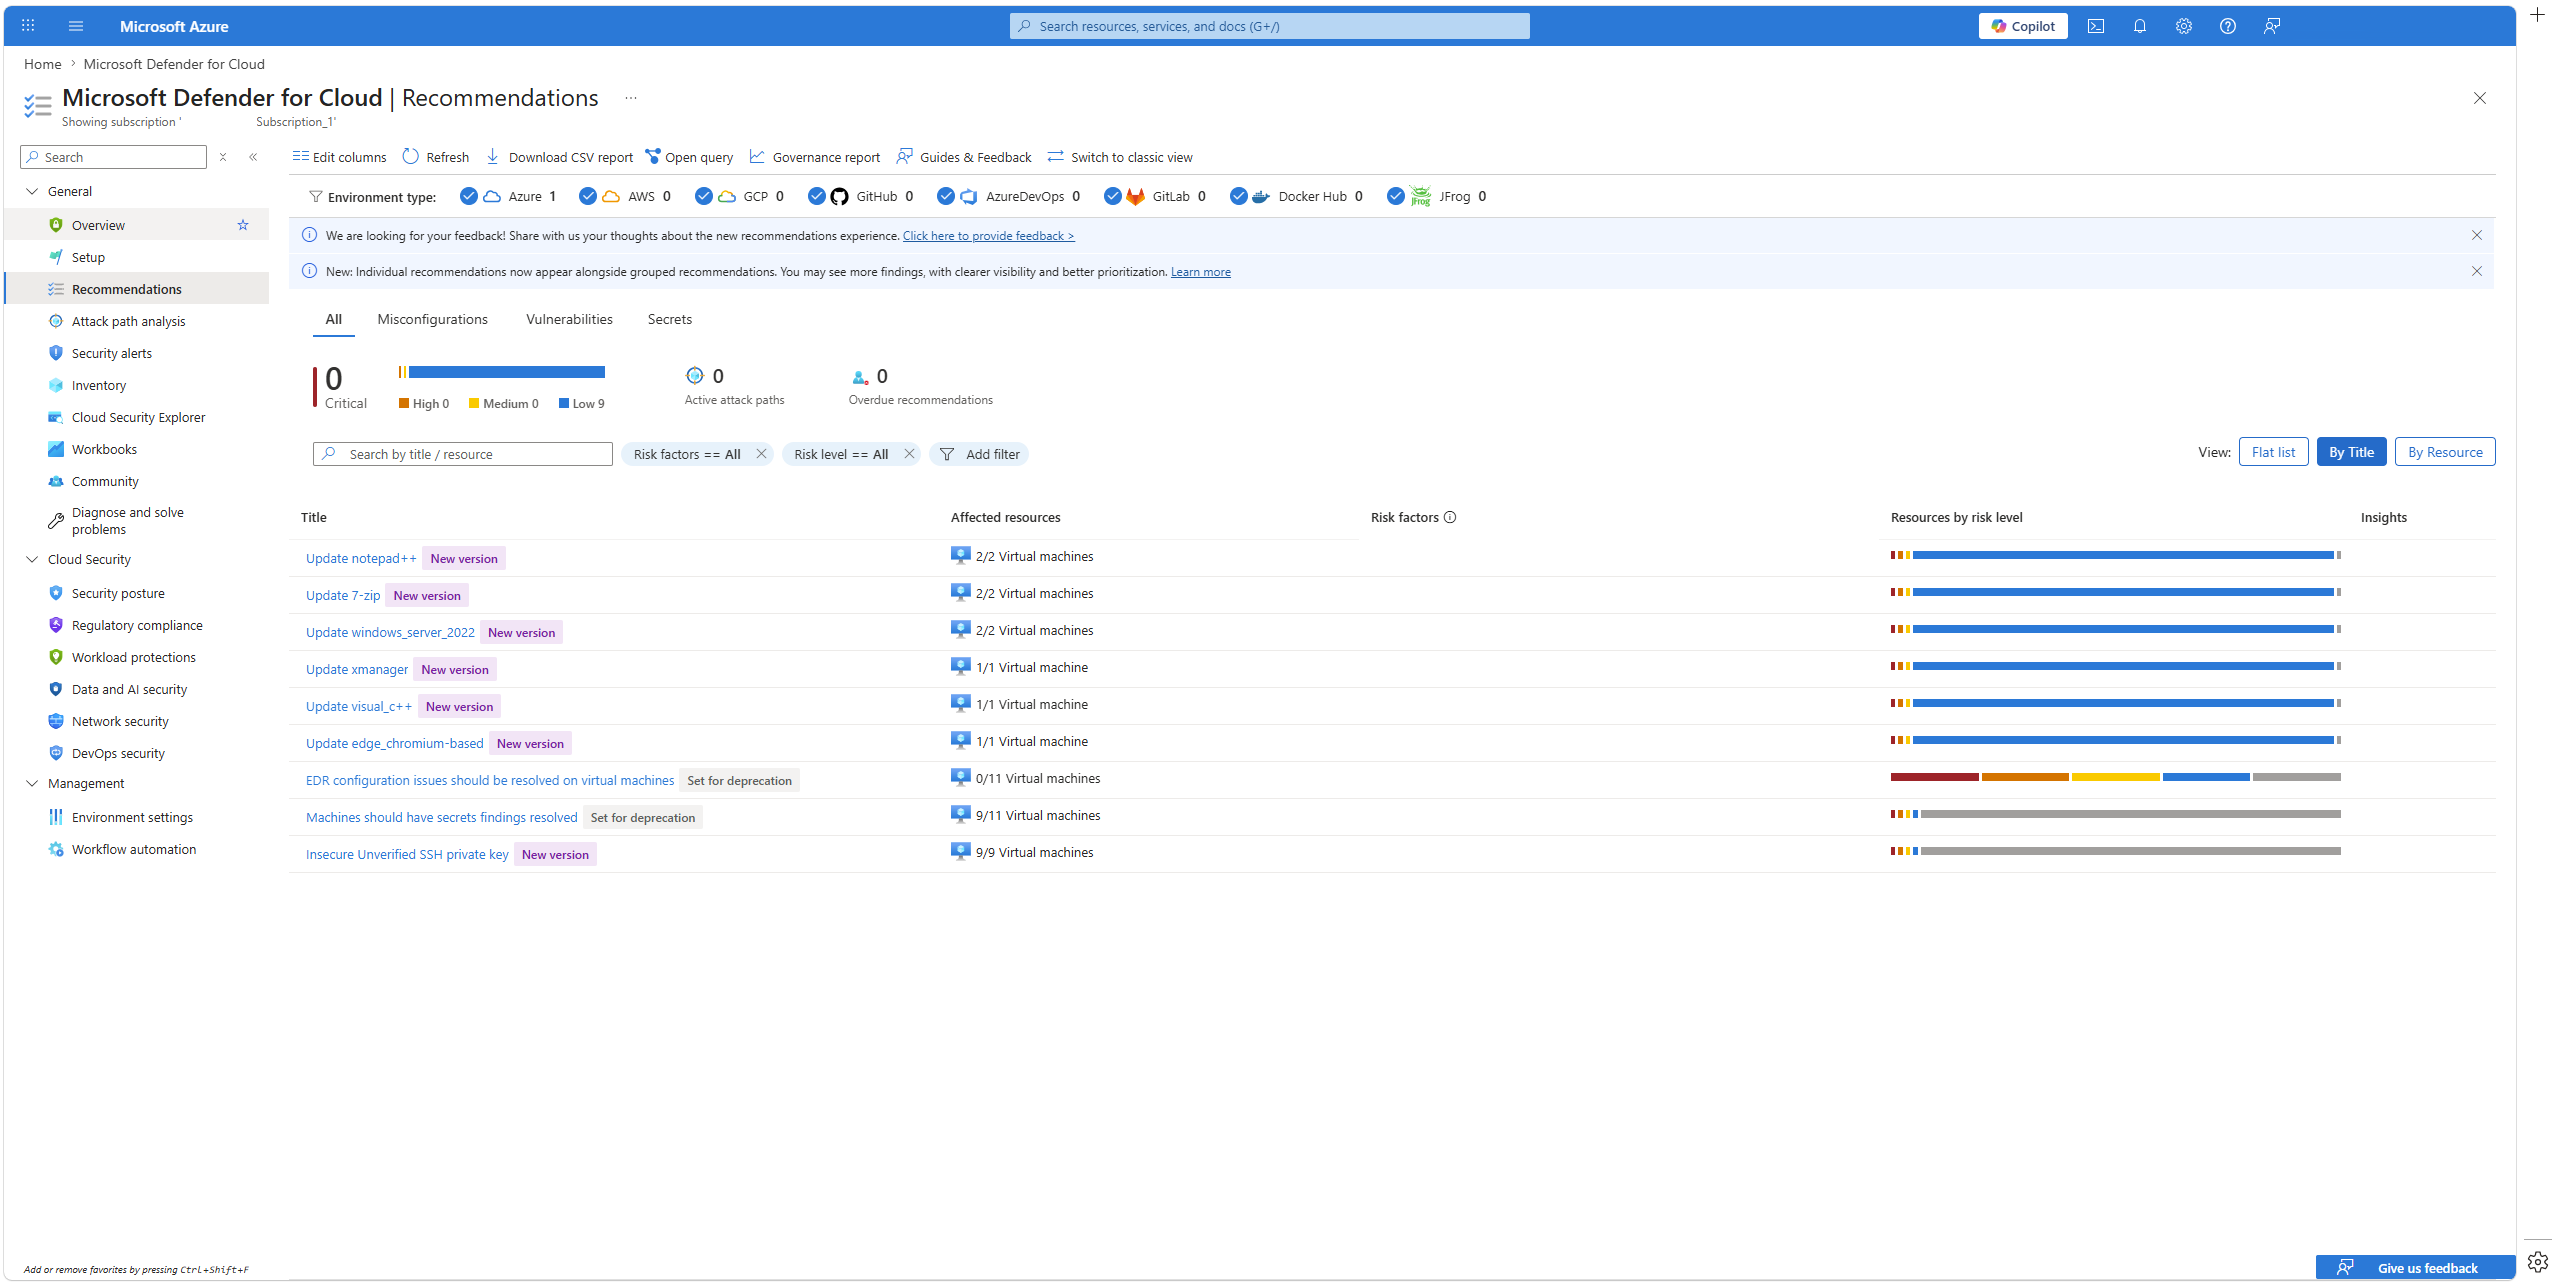The width and height of the screenshot is (2559, 1283).
Task: Collapse the Management sidebar section
Action: coord(32,783)
